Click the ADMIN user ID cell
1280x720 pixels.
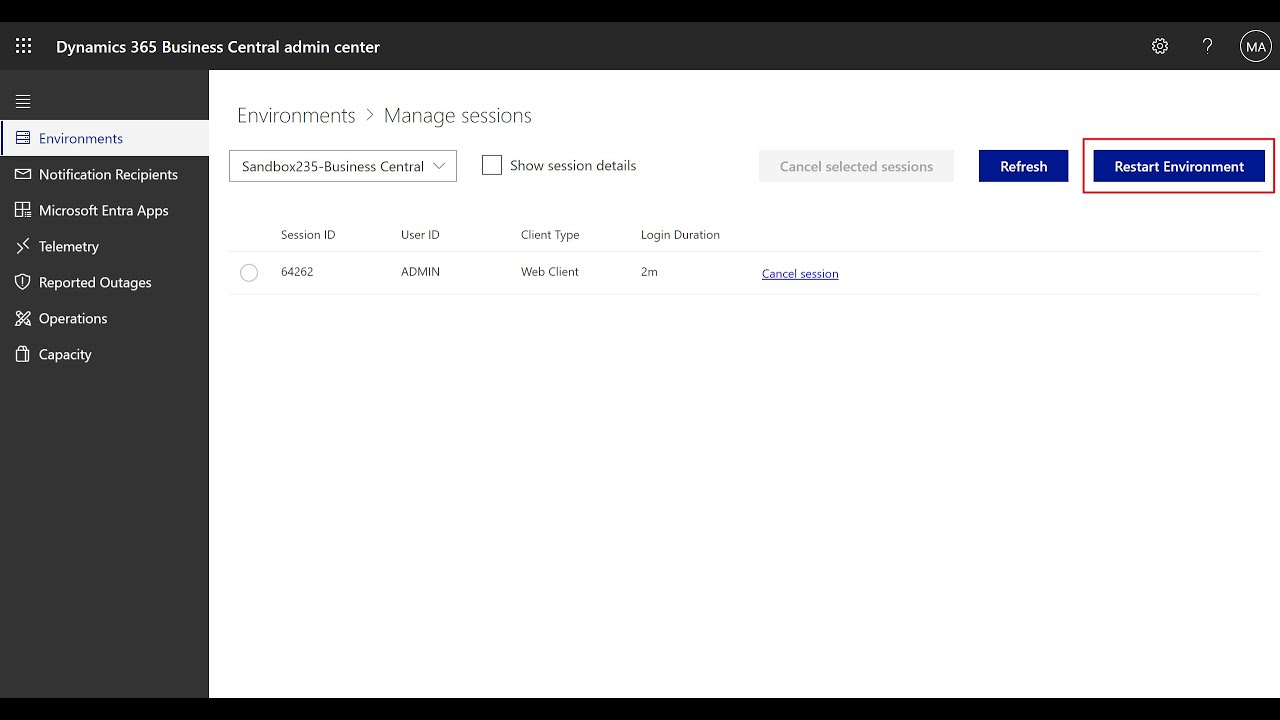point(420,272)
